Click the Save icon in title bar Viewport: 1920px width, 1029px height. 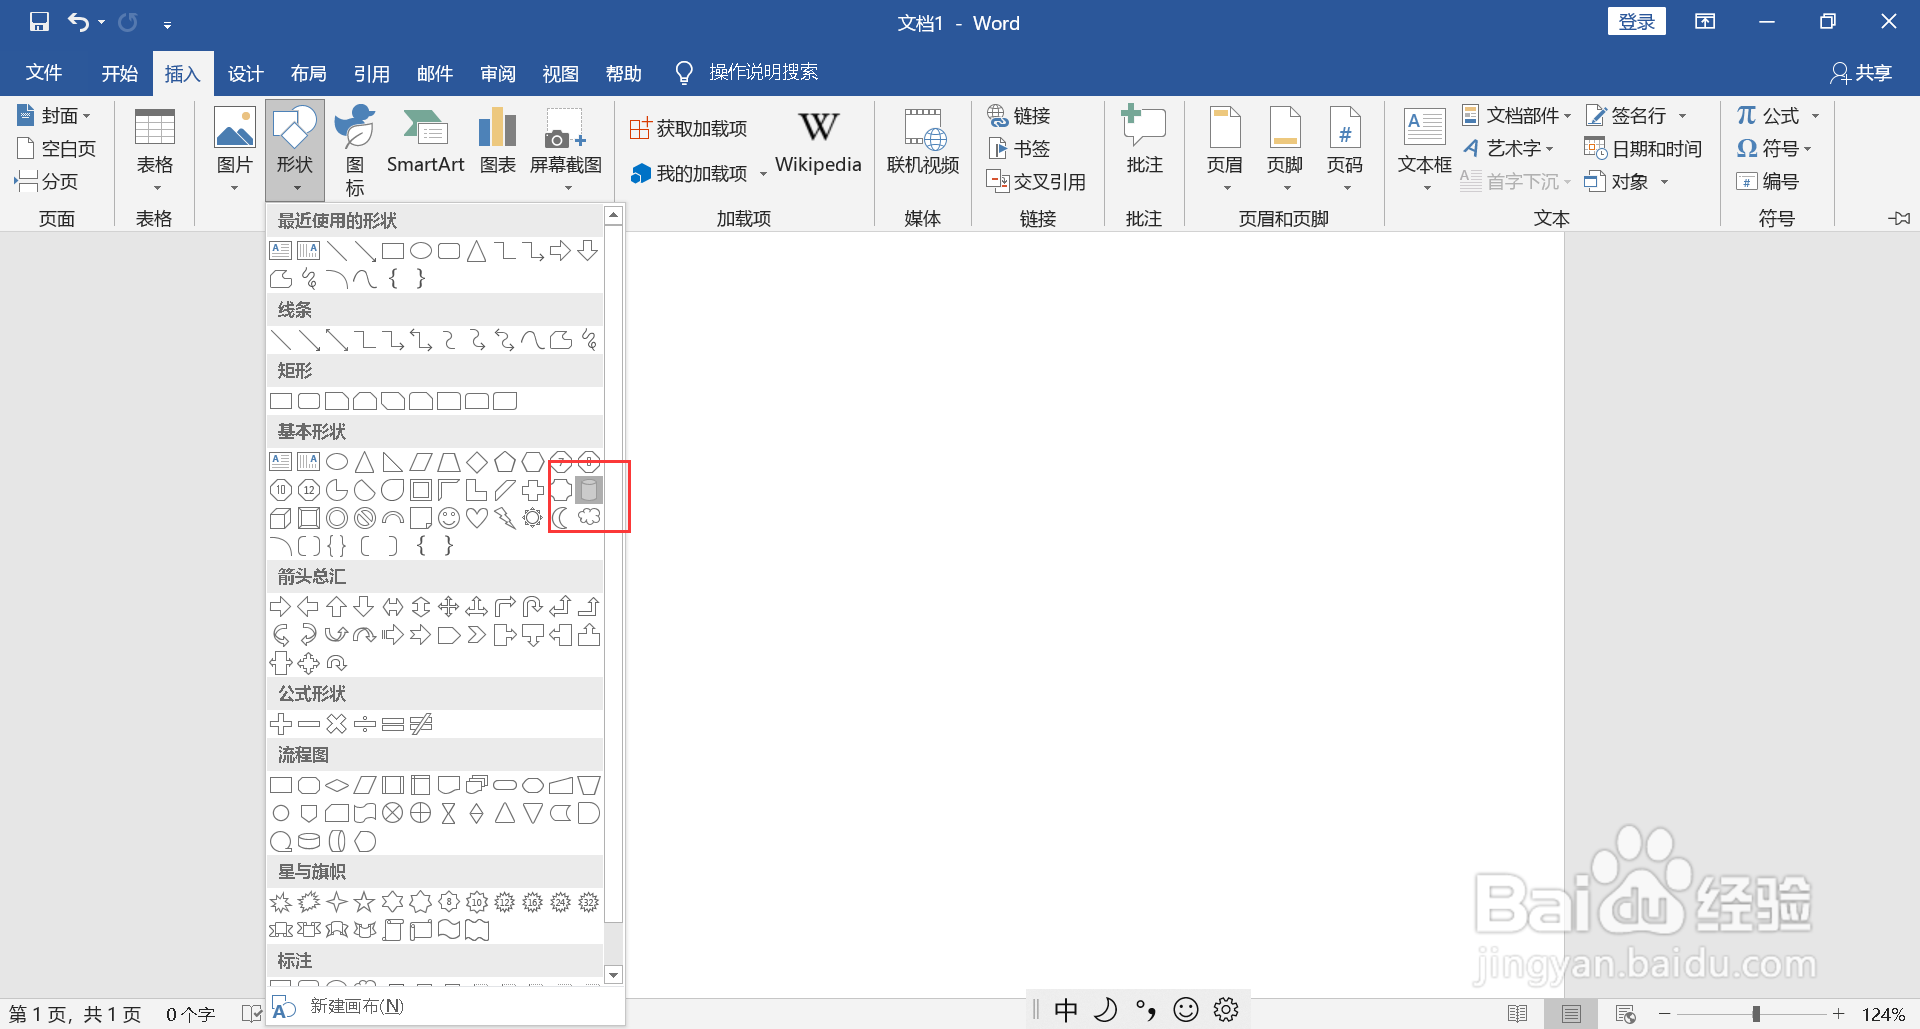click(x=39, y=22)
